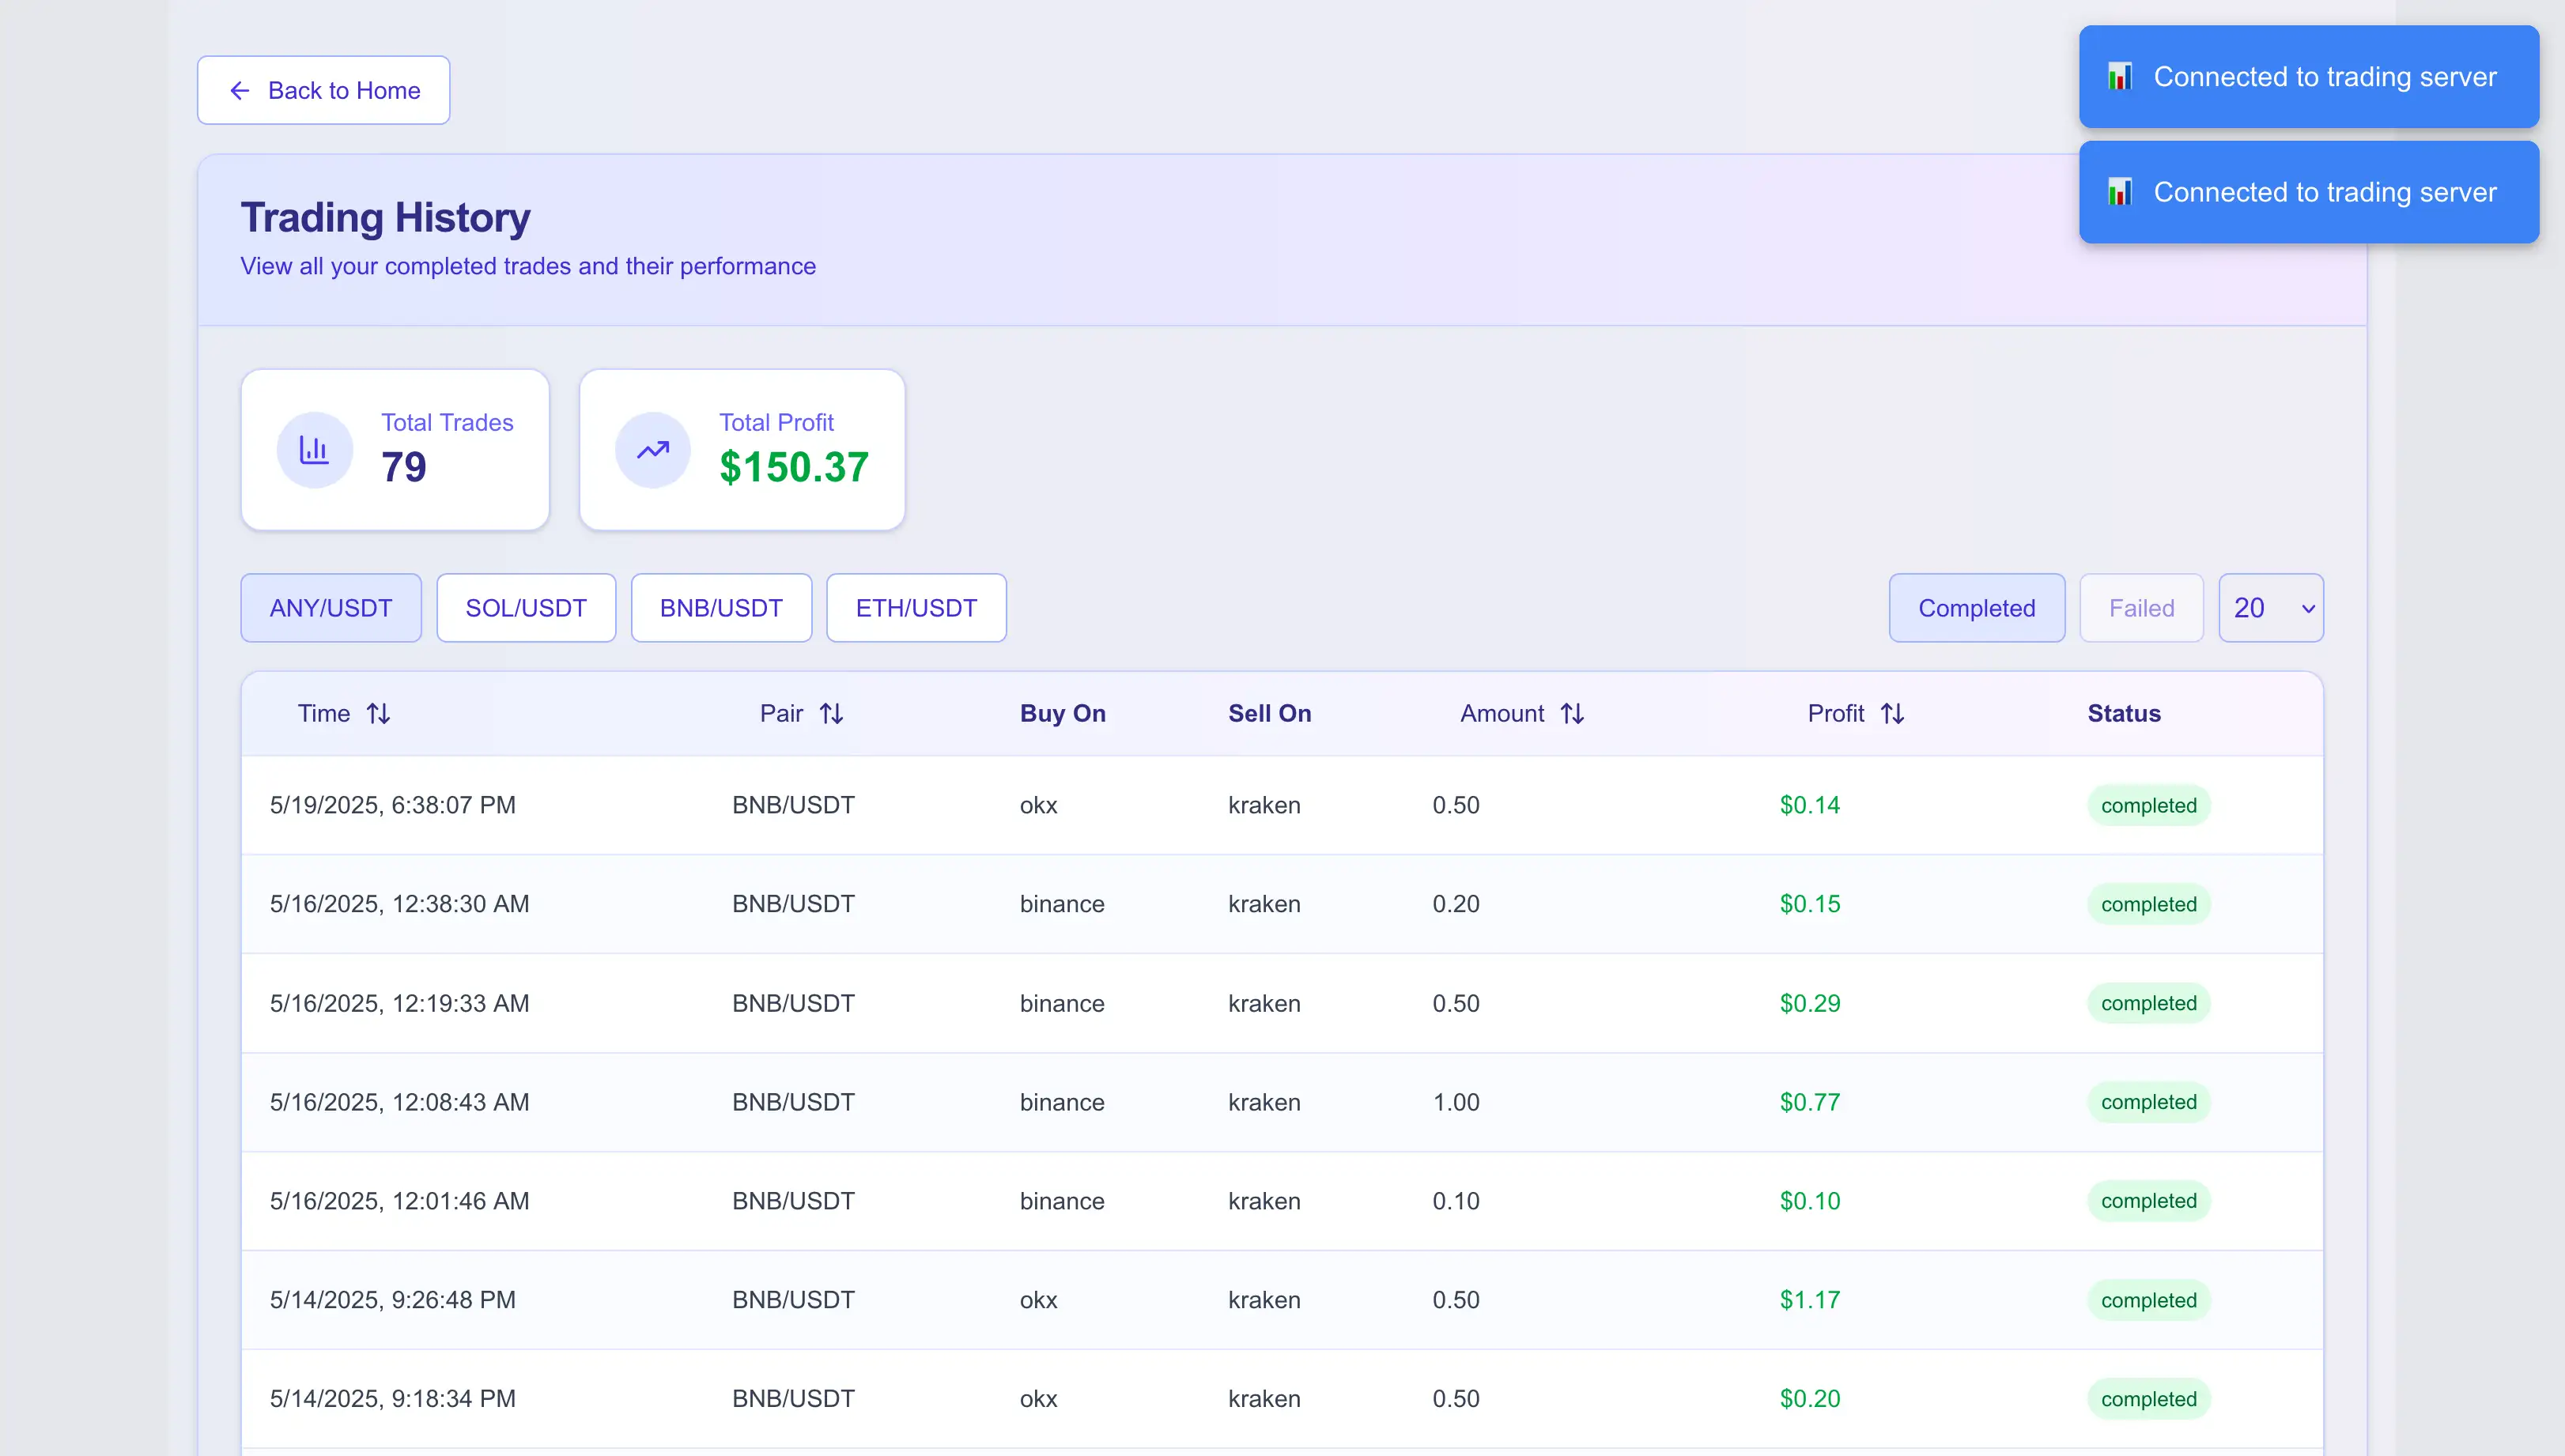Toggle the ANY/USDT pair filter
The height and width of the screenshot is (1456, 2565).
(x=330, y=607)
